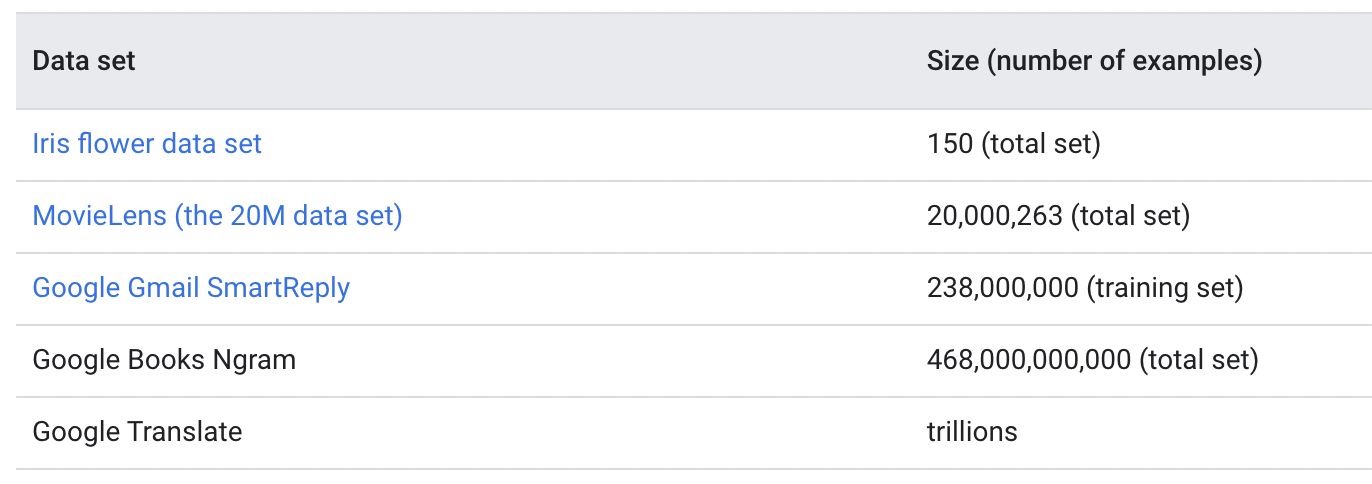Click the 20,000,263 (total set) cell

tap(1058, 216)
